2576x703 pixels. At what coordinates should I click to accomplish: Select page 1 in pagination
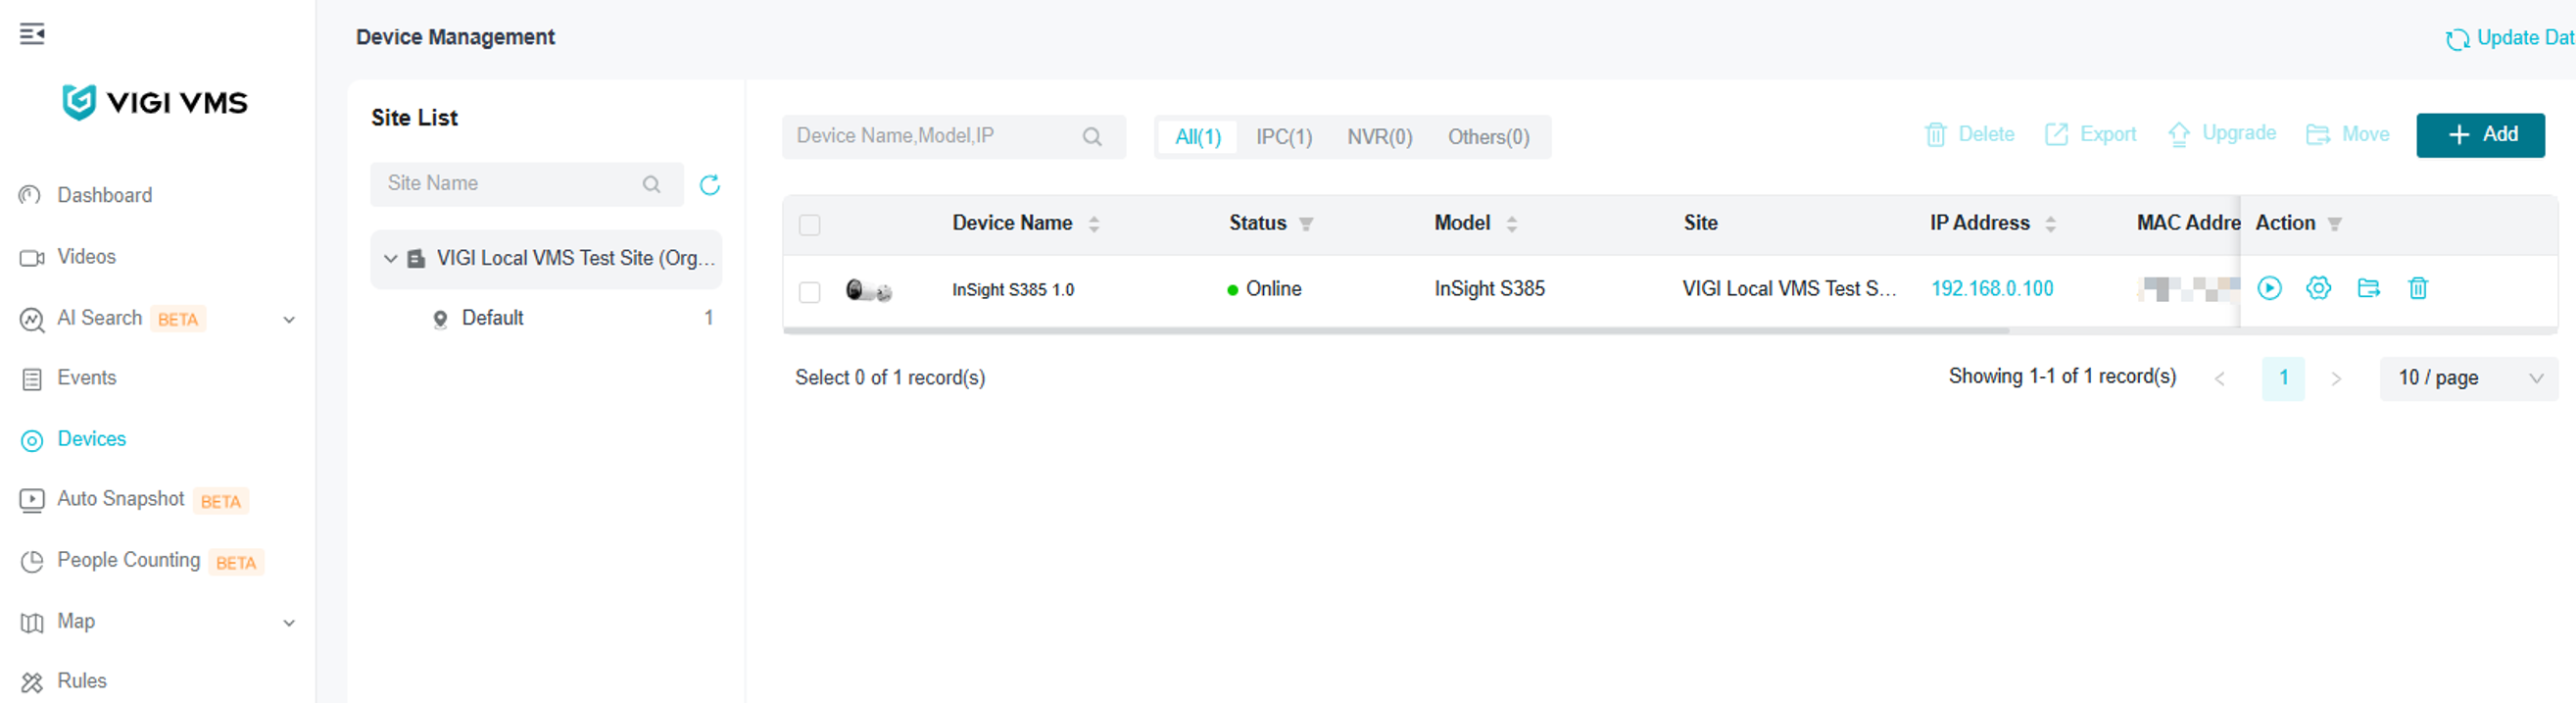(x=2284, y=379)
